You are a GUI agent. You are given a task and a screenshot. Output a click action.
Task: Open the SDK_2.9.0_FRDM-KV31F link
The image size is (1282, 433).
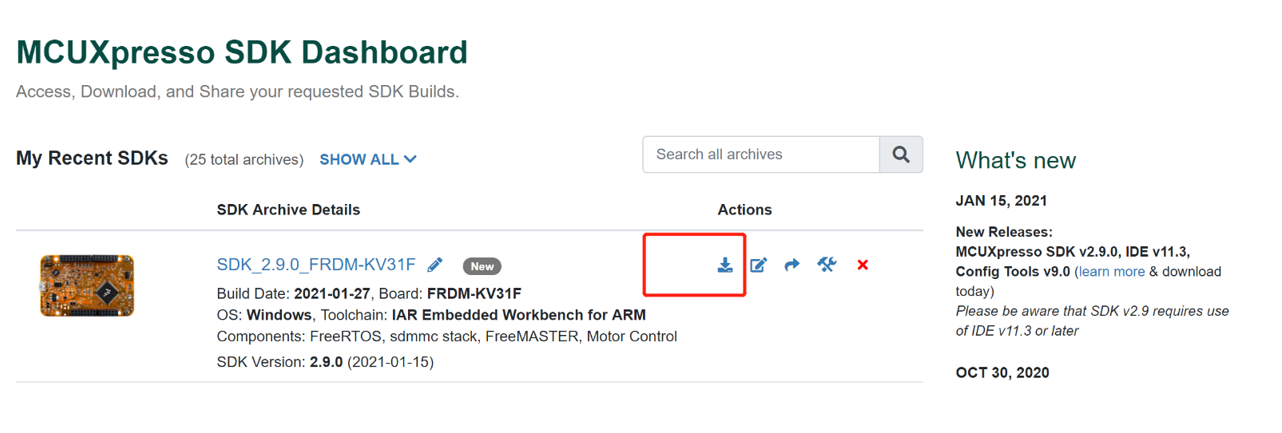click(x=316, y=265)
